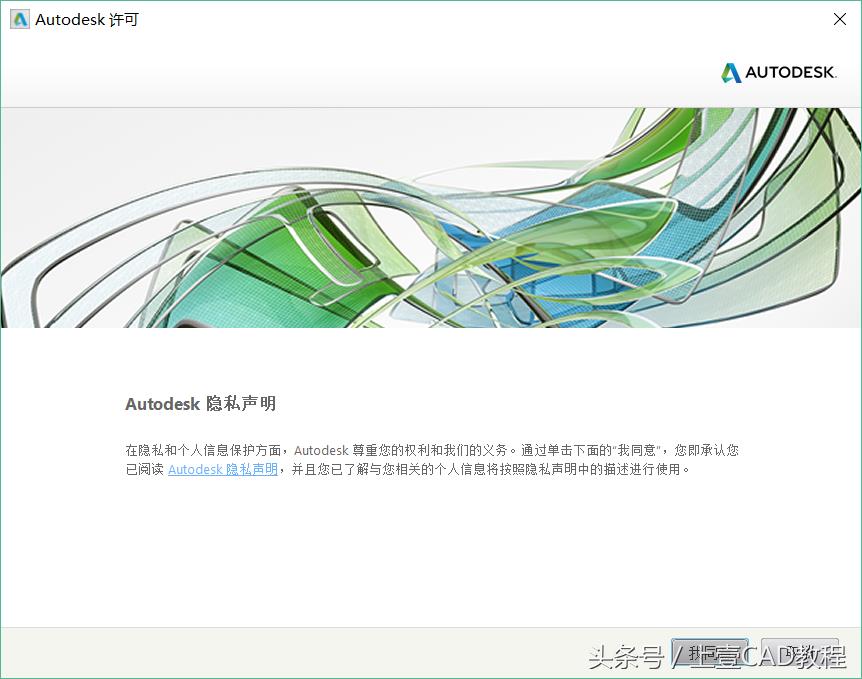
Task: Open the Autodesk 隐私声明 hyperlink
Action: pos(223,469)
